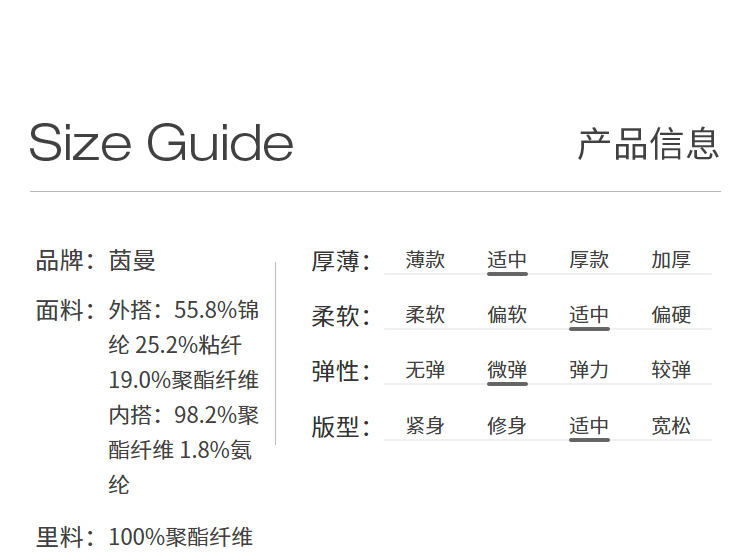Screen dimensions: 750x555
Task: Click the Size Guide heading
Action: pyautogui.click(x=161, y=143)
